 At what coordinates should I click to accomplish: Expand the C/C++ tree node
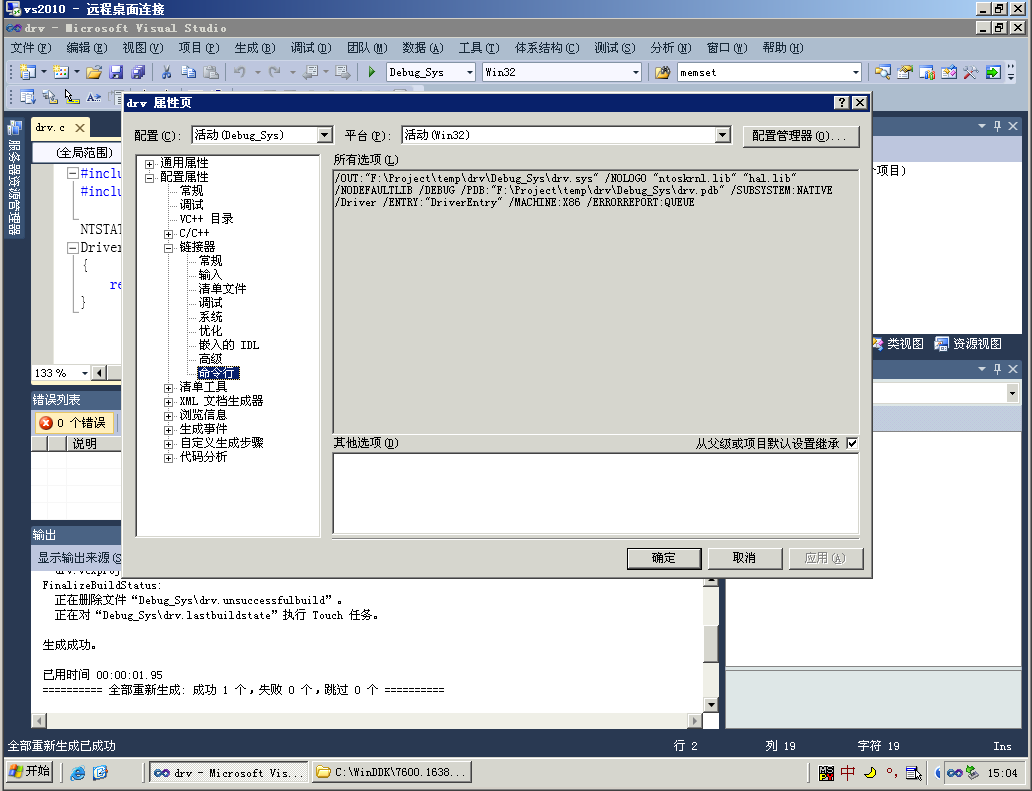tap(169, 233)
